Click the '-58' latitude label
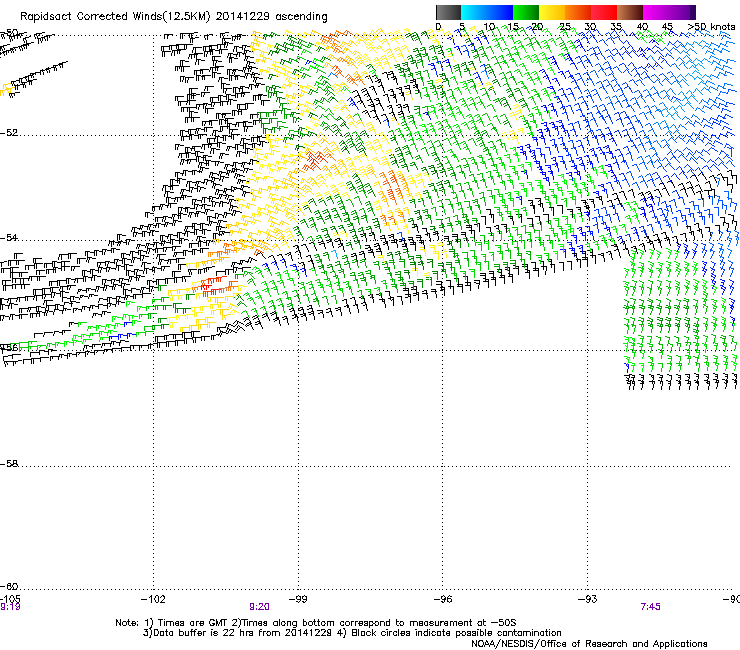The image size is (740, 650). tap(9, 464)
